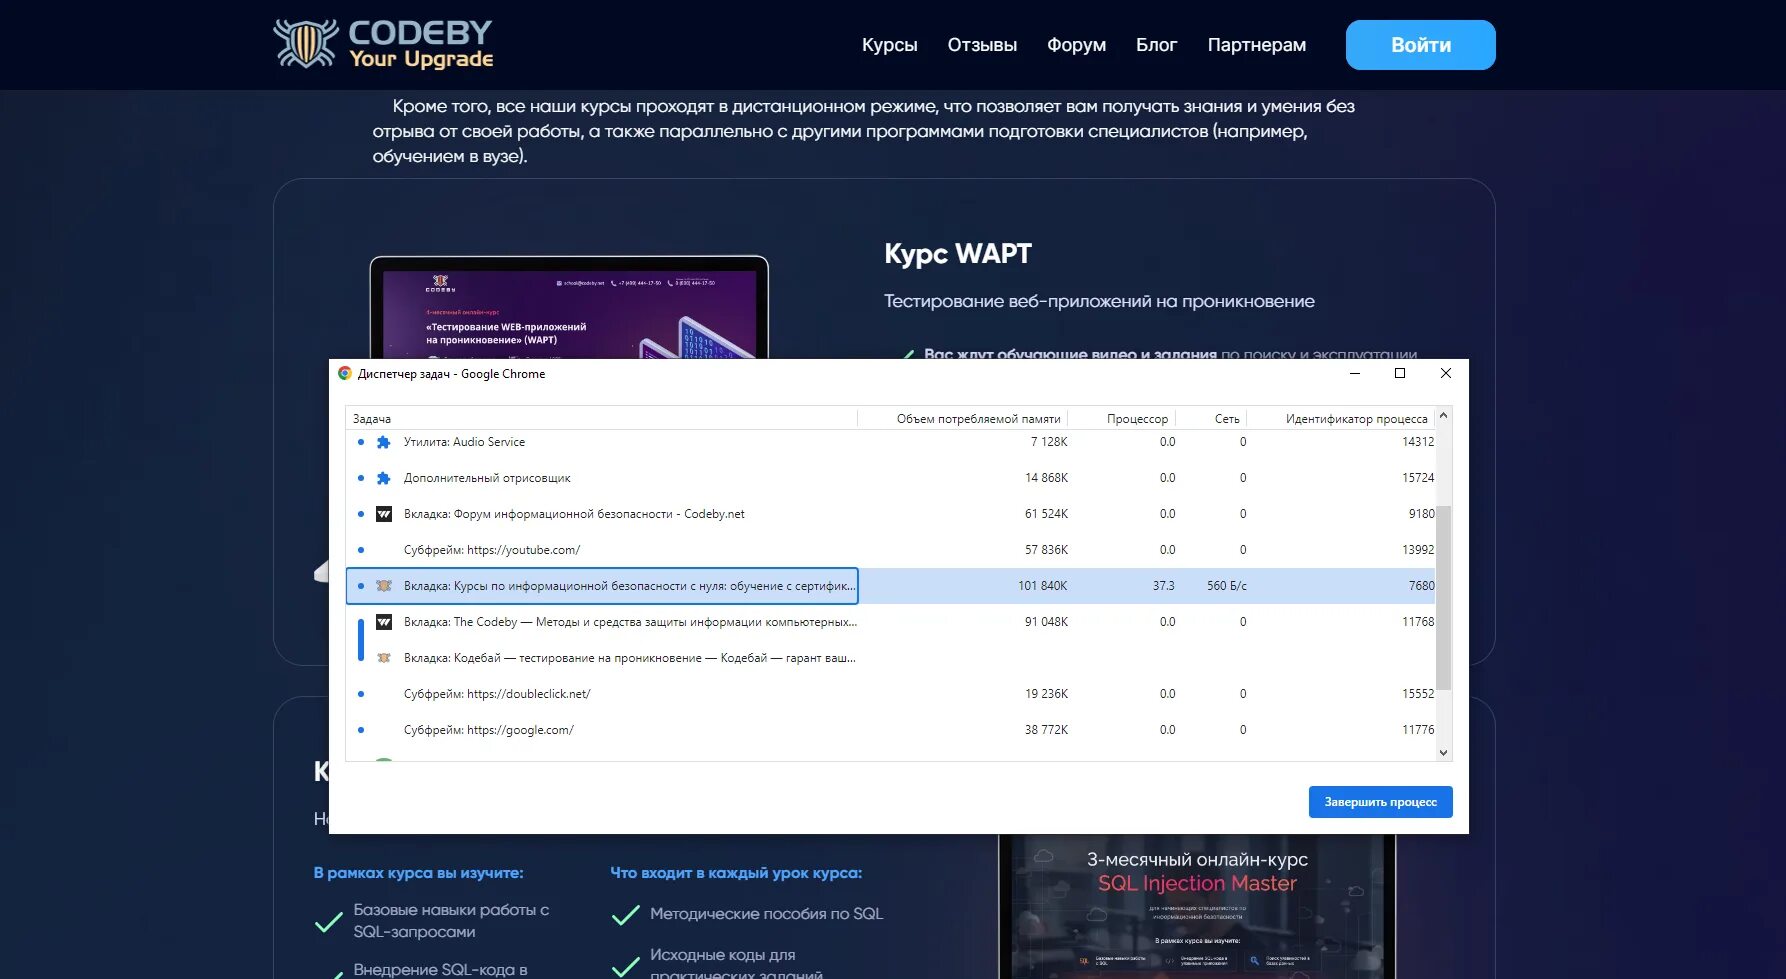Screen dimensions: 1786x979
Task: Click the Войти login button
Action: (1421, 45)
